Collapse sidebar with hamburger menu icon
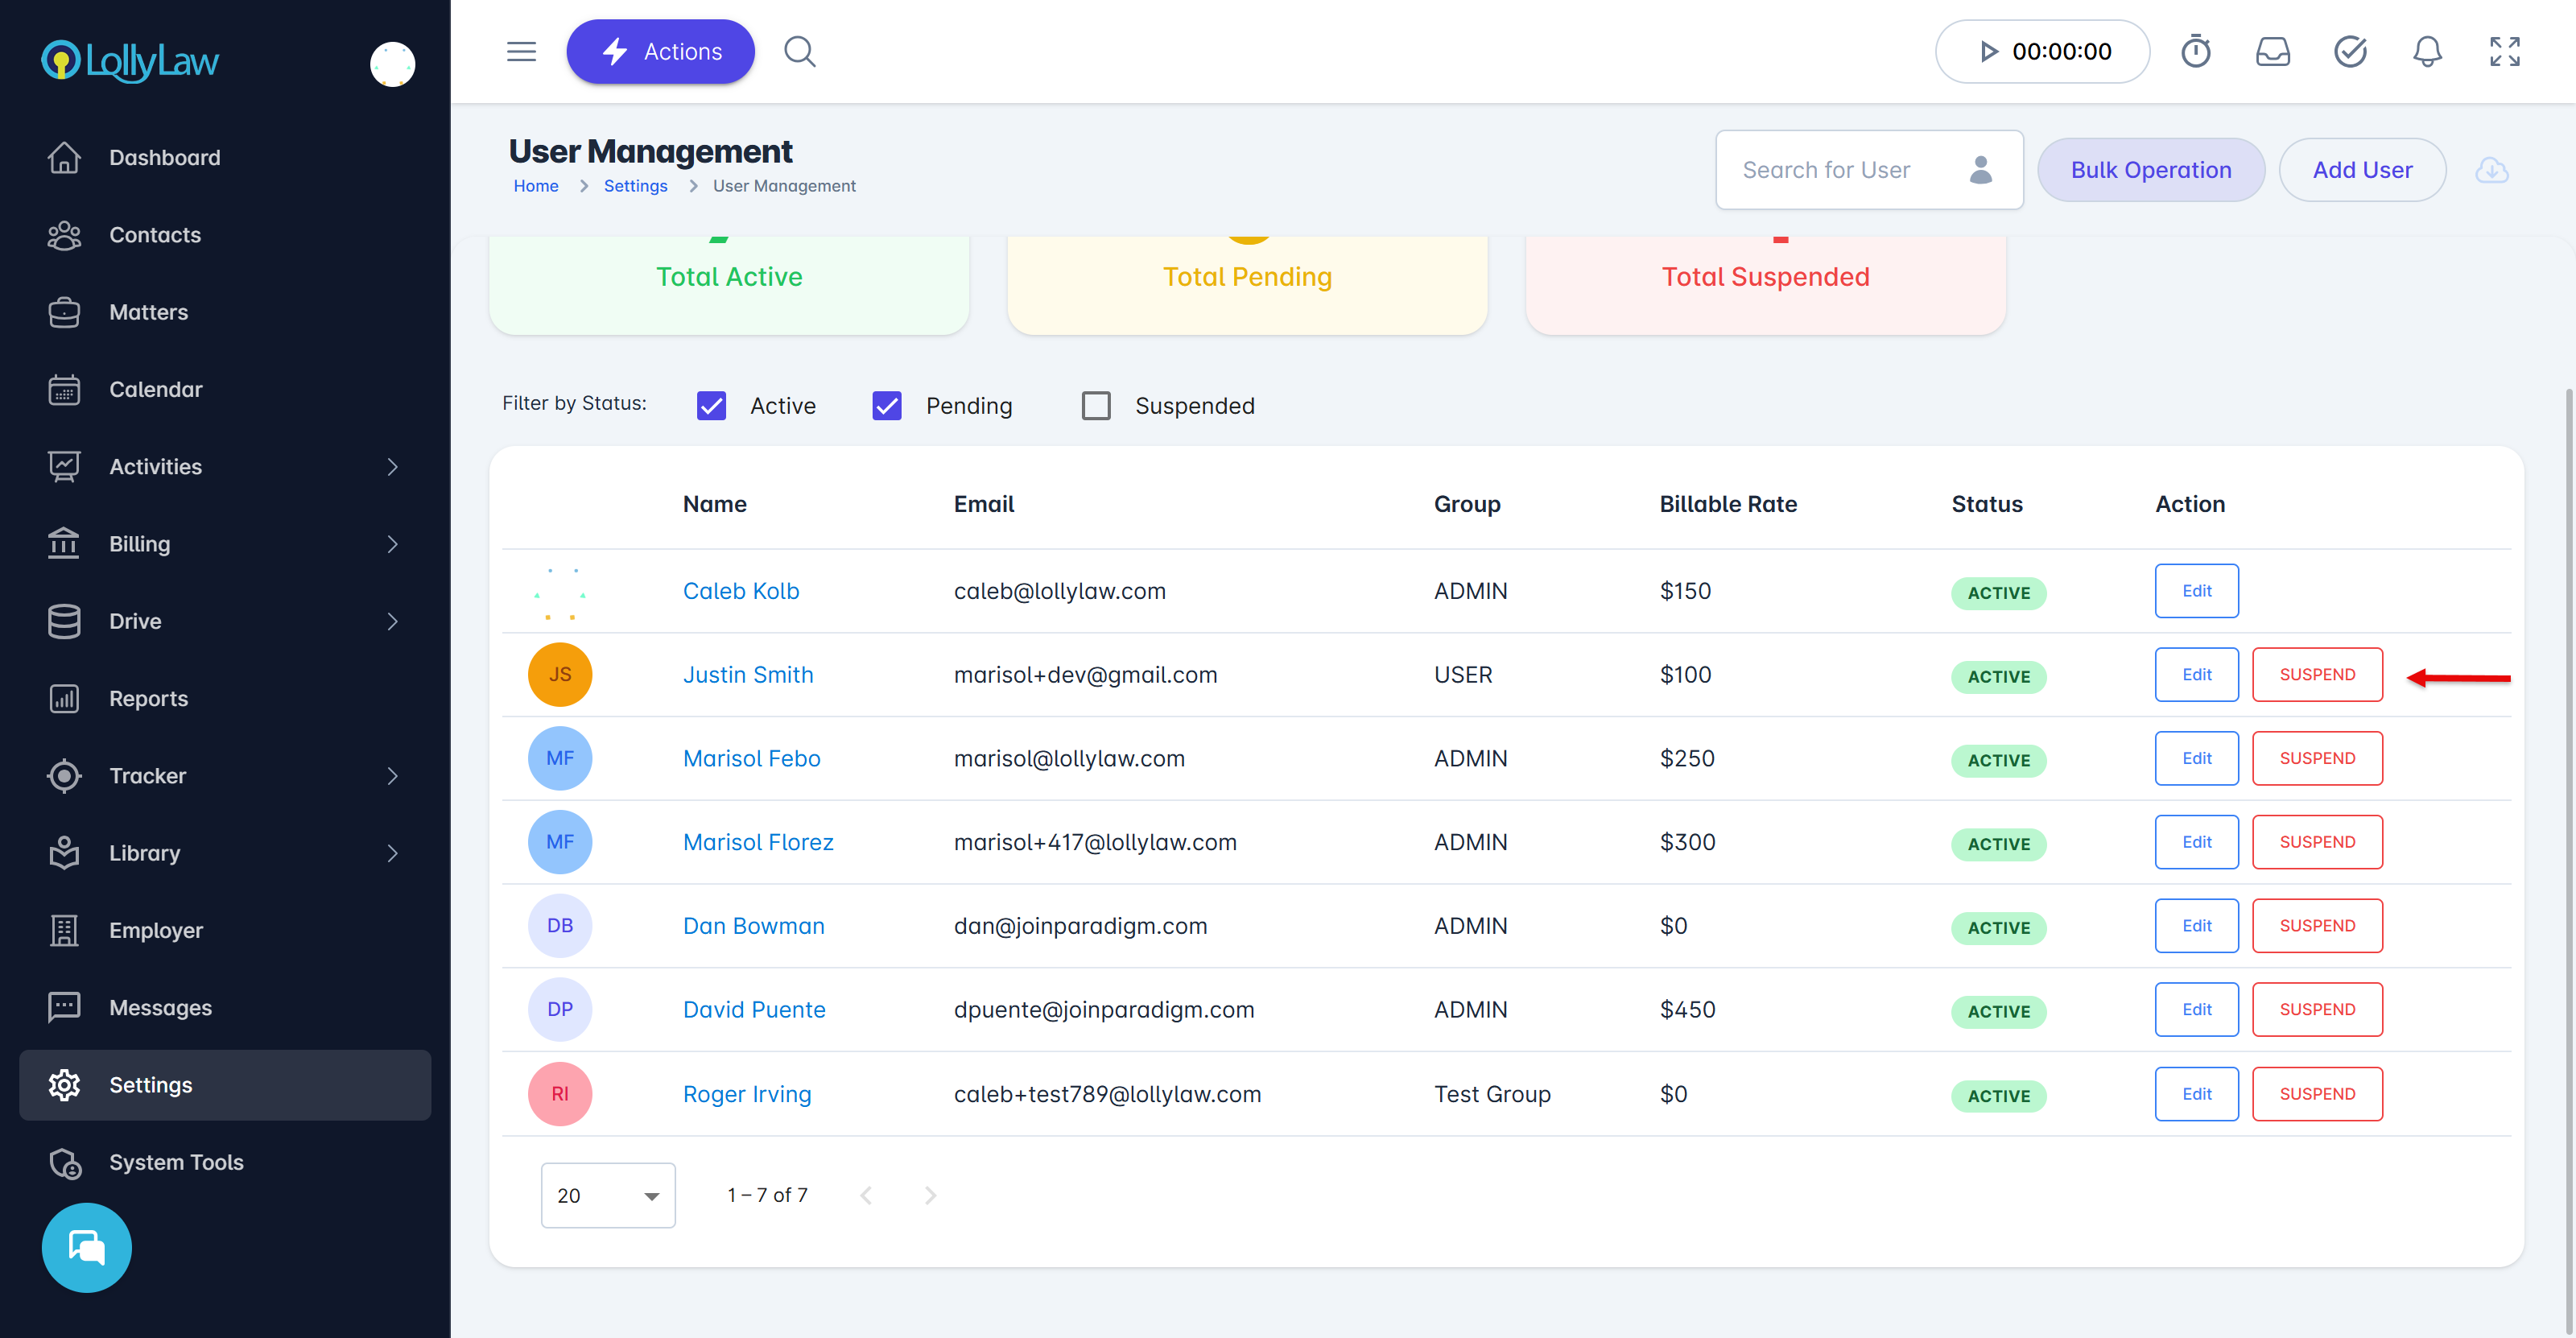The image size is (2576, 1338). [521, 51]
